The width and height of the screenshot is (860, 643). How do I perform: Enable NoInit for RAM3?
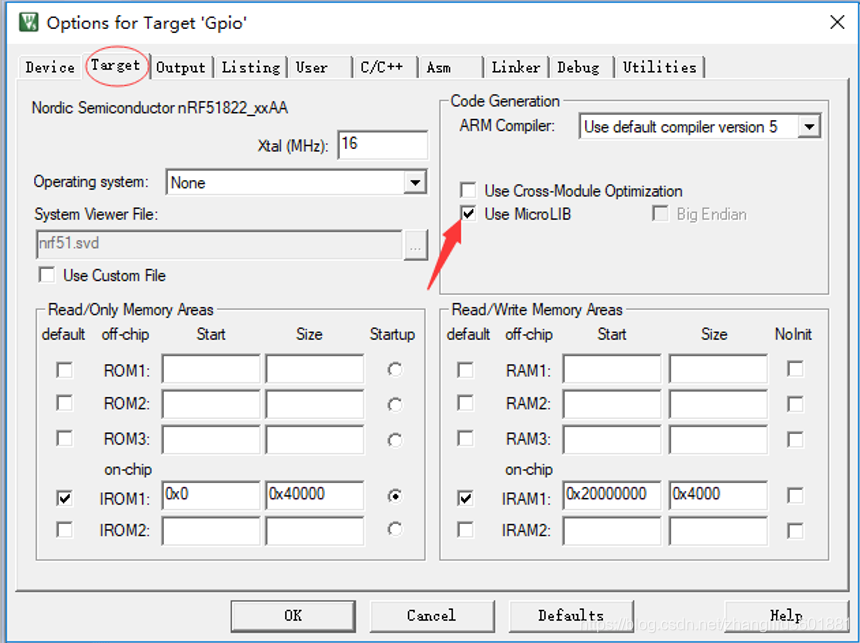pos(795,439)
